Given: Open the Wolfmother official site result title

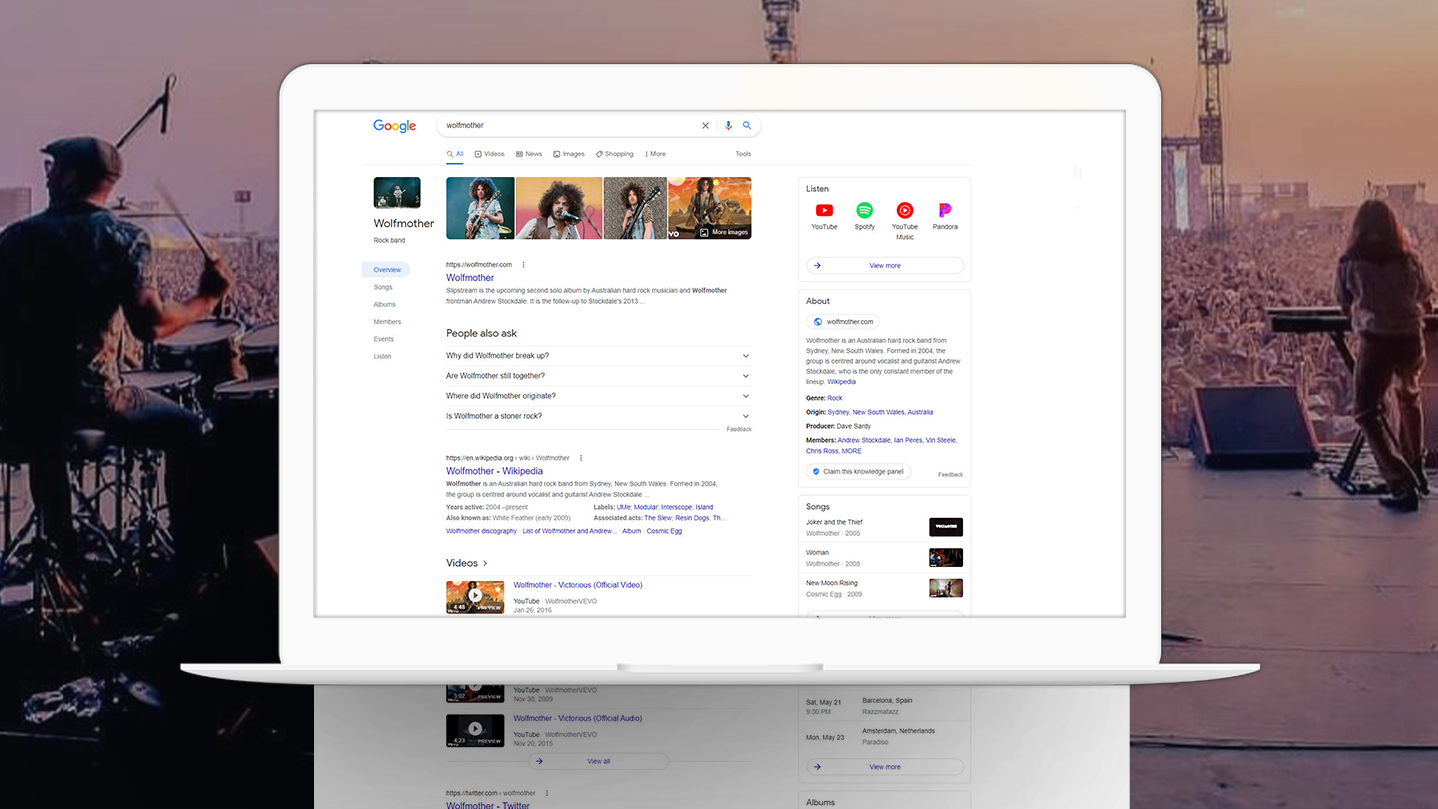Looking at the screenshot, I should click(470, 278).
